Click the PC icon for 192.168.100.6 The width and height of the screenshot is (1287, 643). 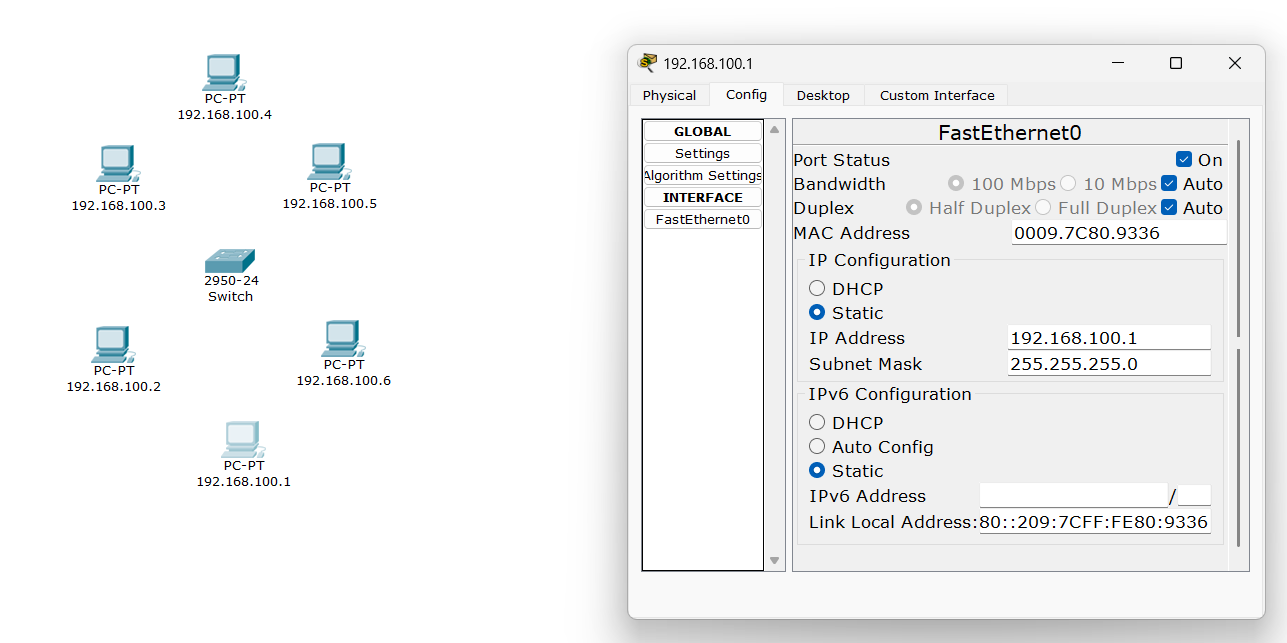[x=342, y=340]
